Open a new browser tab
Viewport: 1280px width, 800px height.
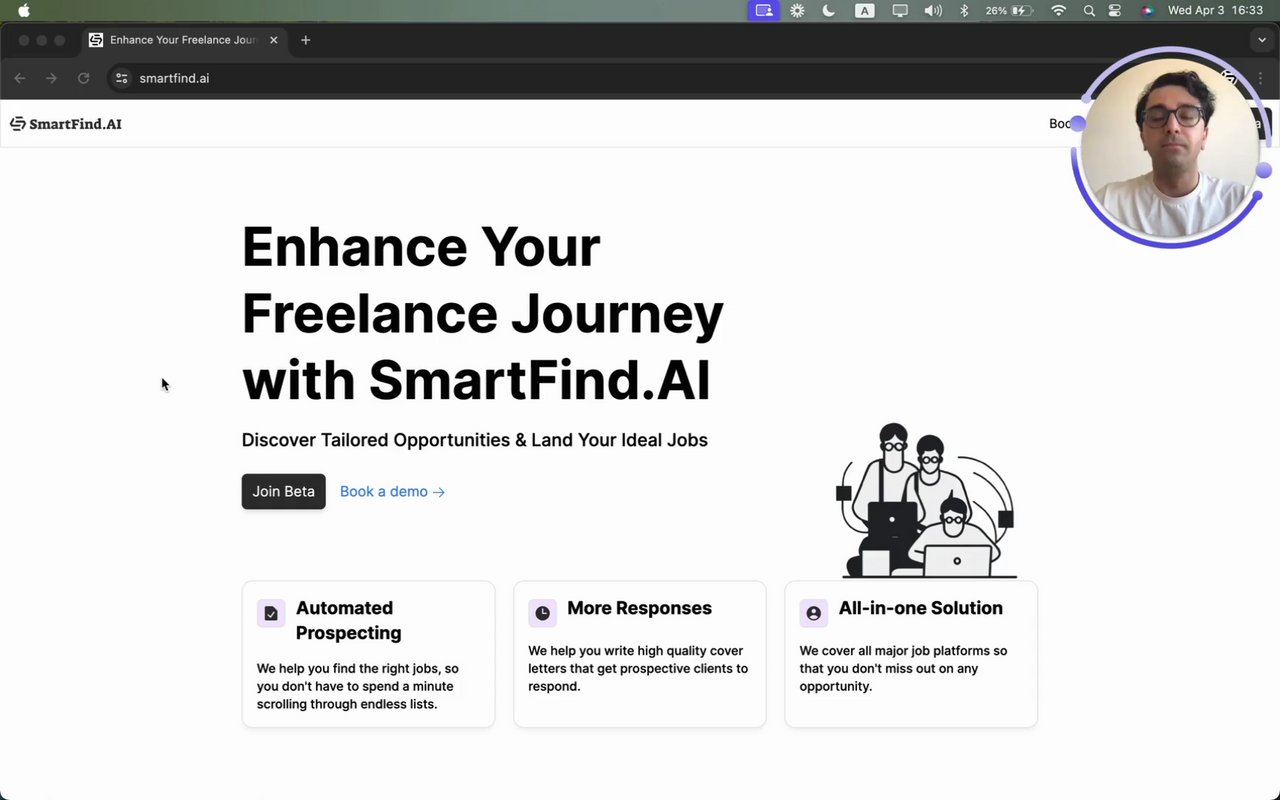pos(306,40)
